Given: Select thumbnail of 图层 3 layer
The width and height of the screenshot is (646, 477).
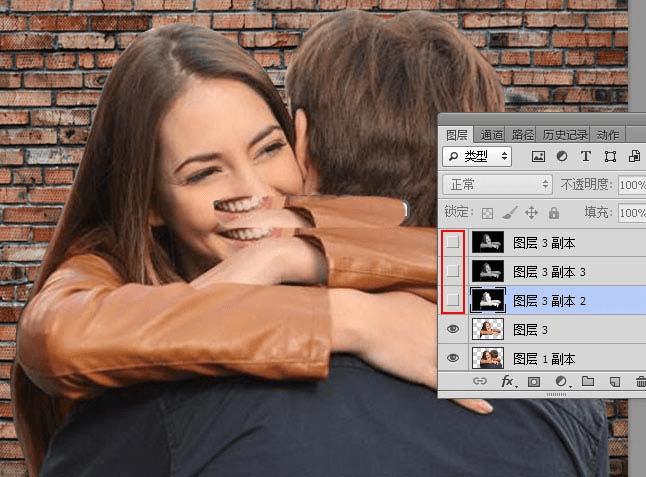Looking at the screenshot, I should coord(487,329).
